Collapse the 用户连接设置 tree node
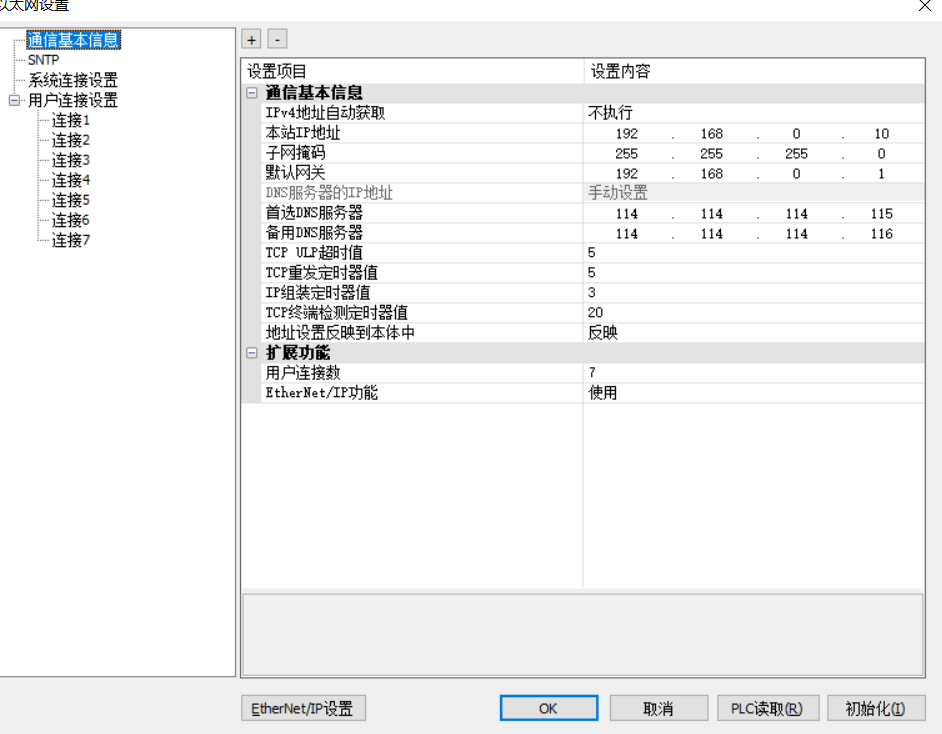The height and width of the screenshot is (734, 942). tap(13, 100)
